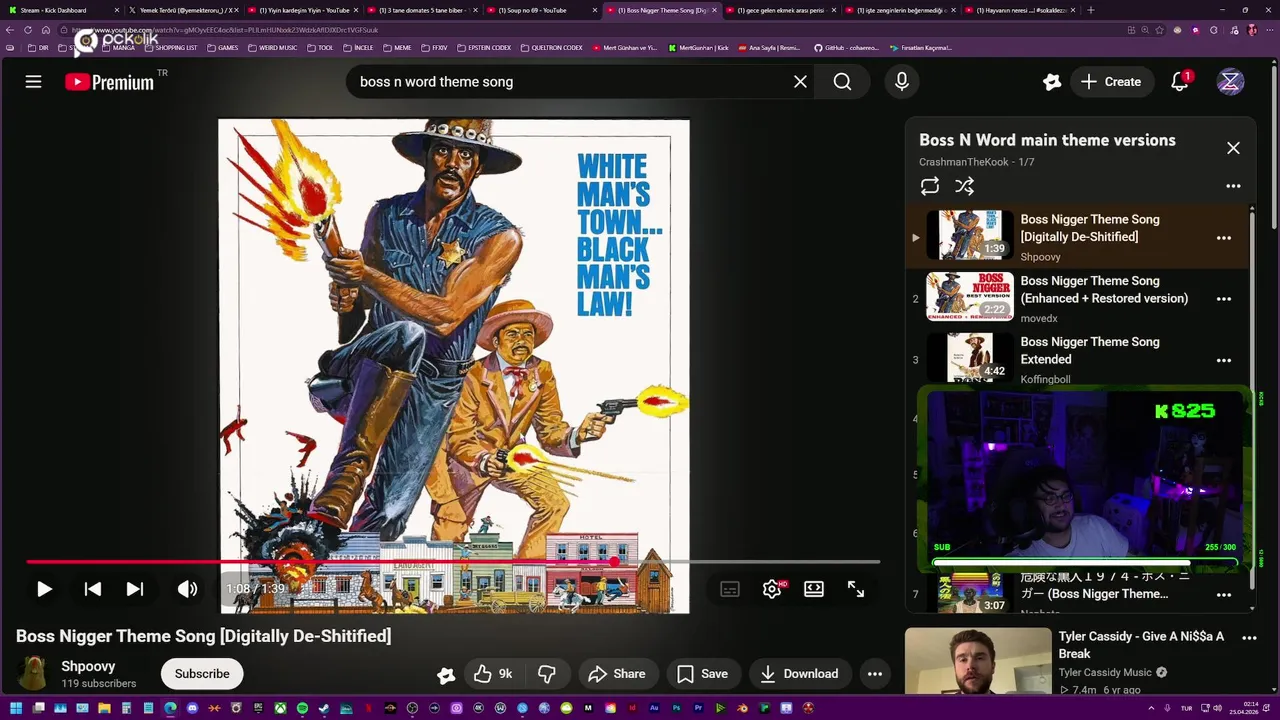Switch to the gece gelen ekmek arası browser tab
1280x720 pixels.
[x=780, y=10]
